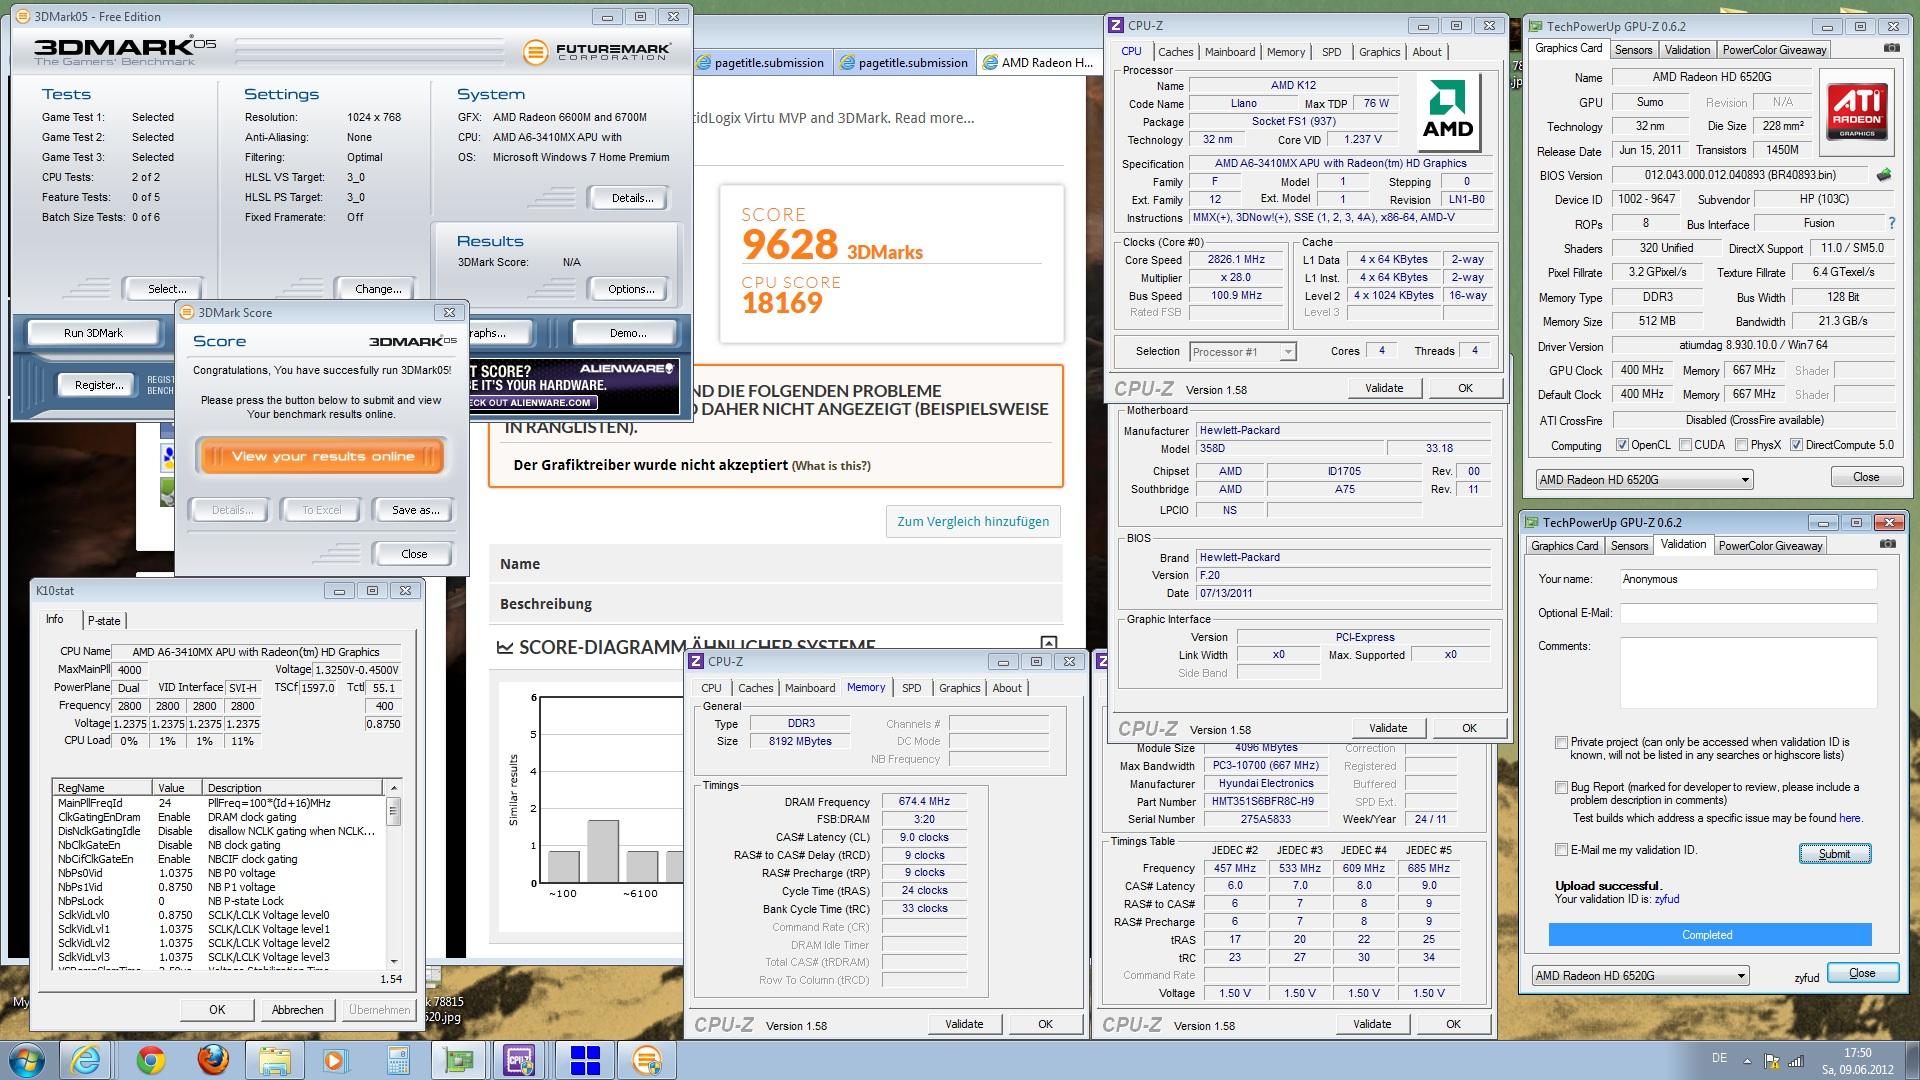Enable the Bug Report checkbox
1920x1080 pixels.
pyautogui.click(x=1561, y=787)
